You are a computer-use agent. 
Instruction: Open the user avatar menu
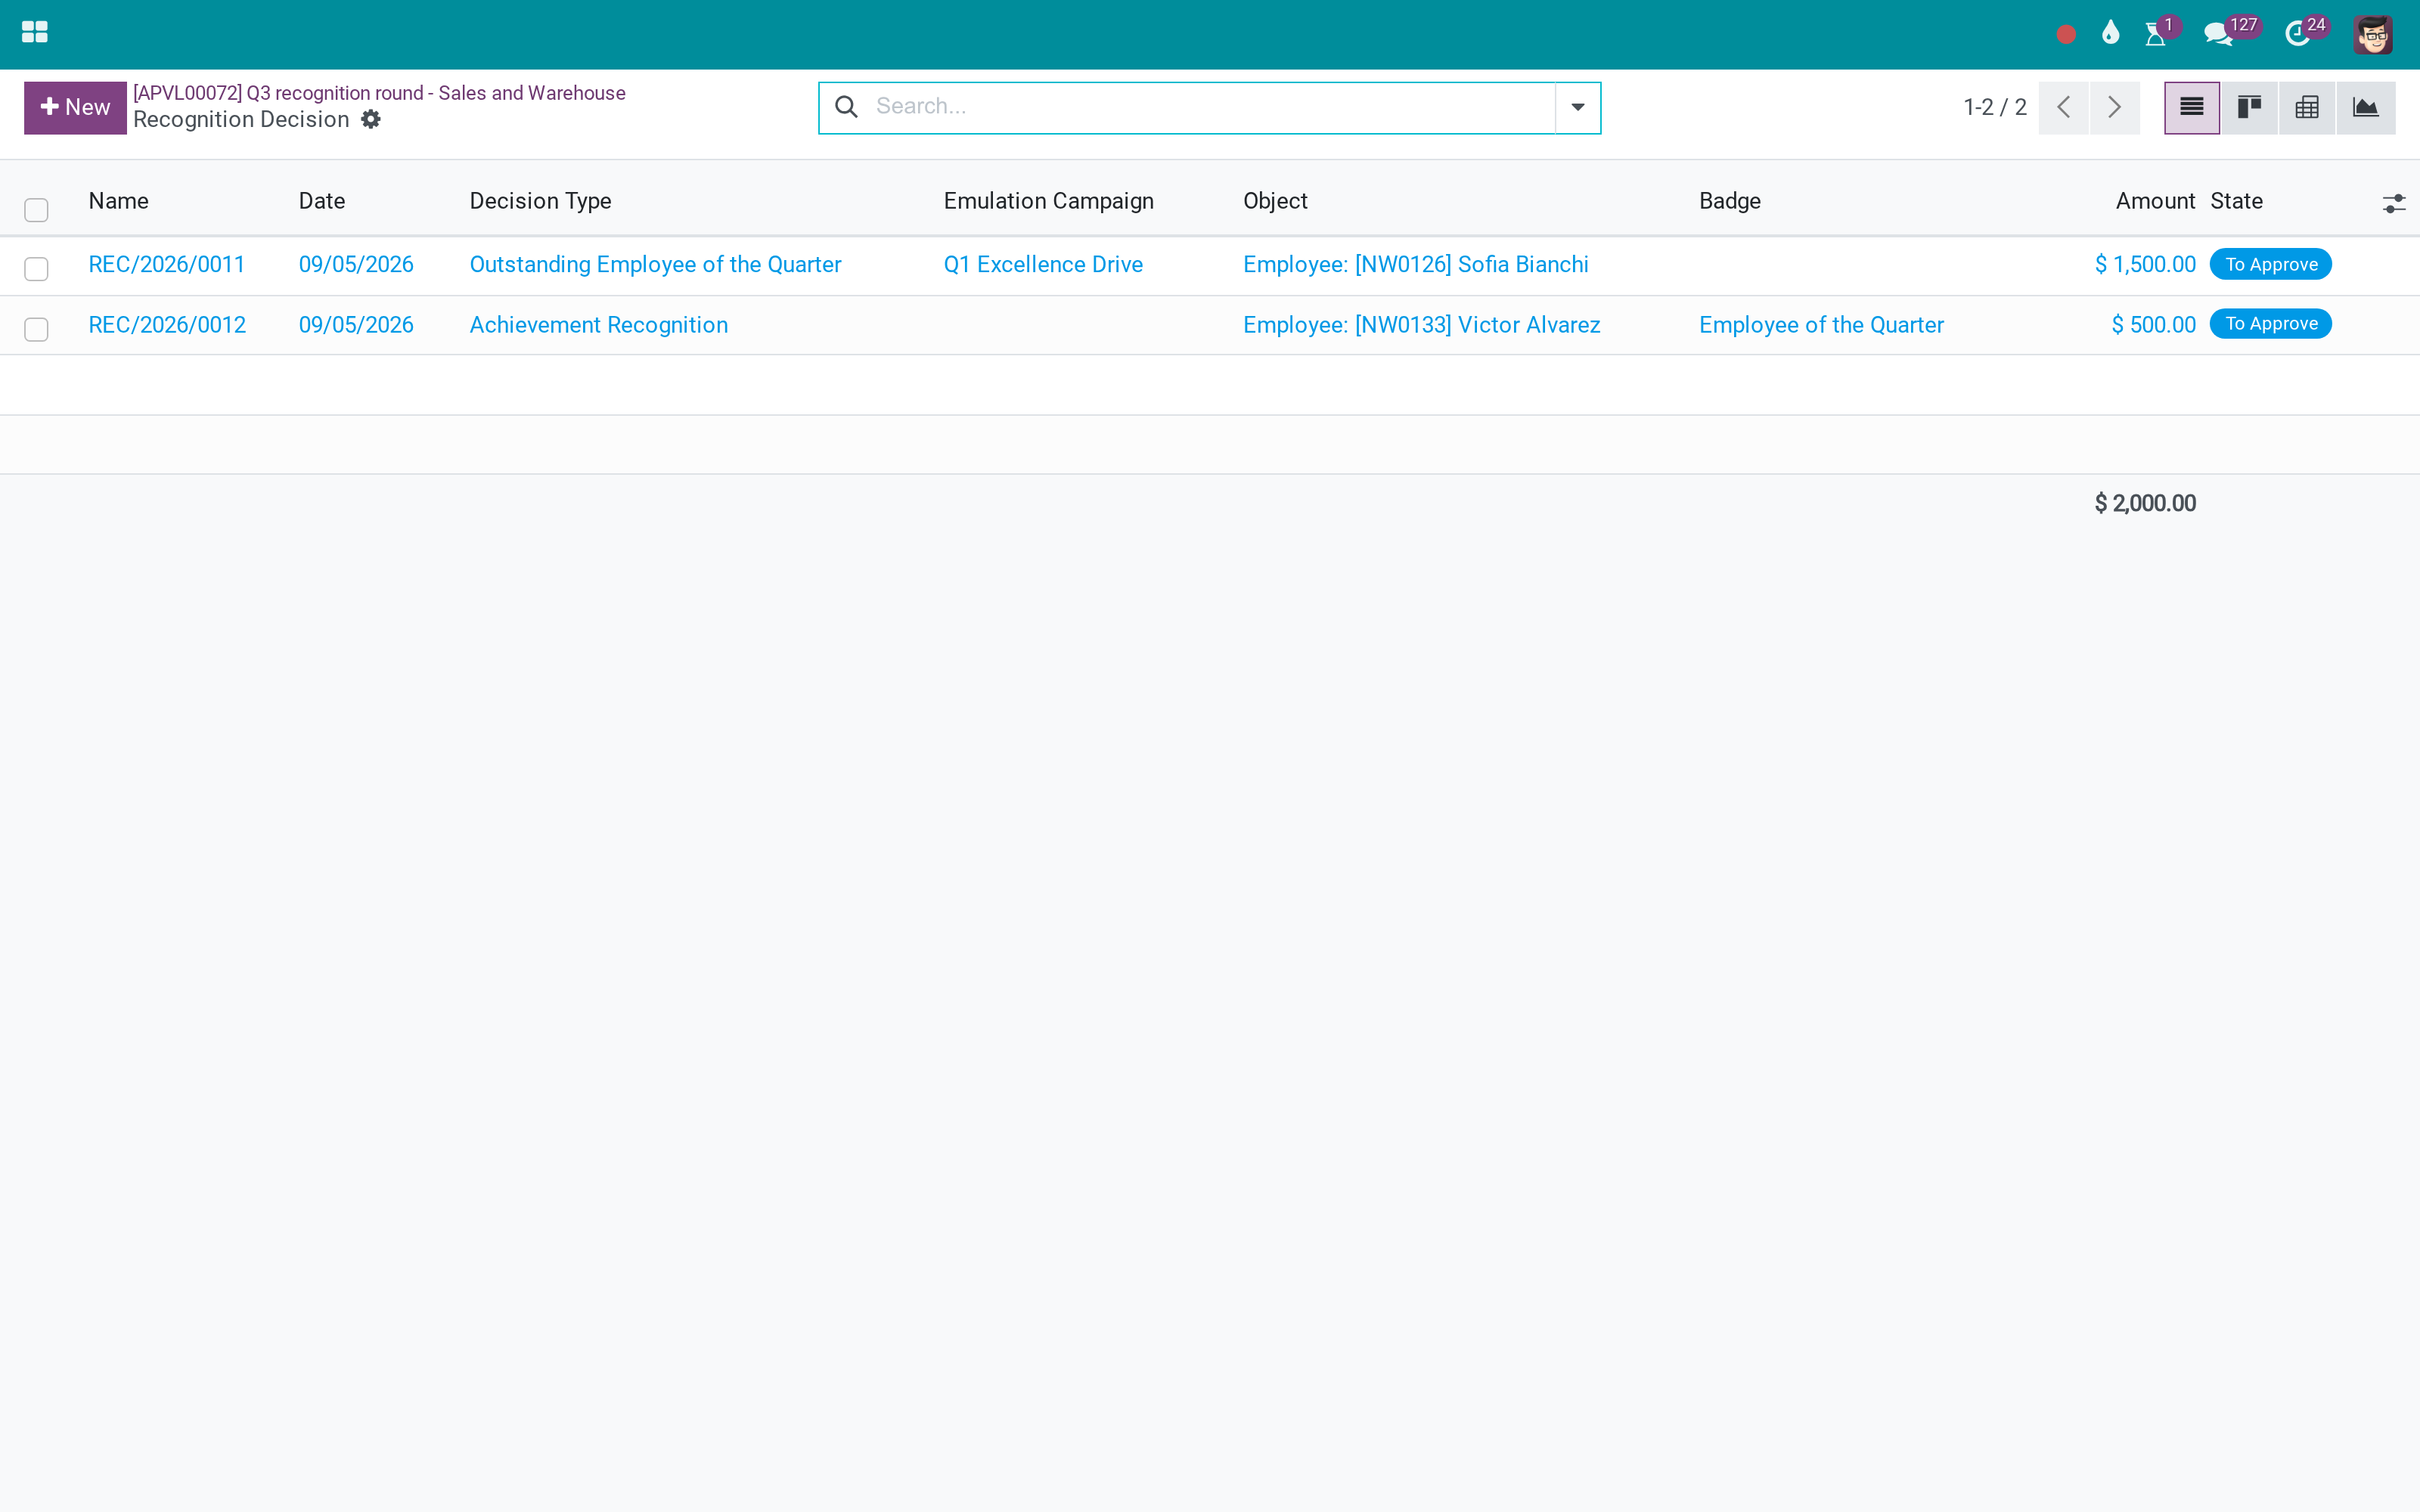click(2373, 35)
